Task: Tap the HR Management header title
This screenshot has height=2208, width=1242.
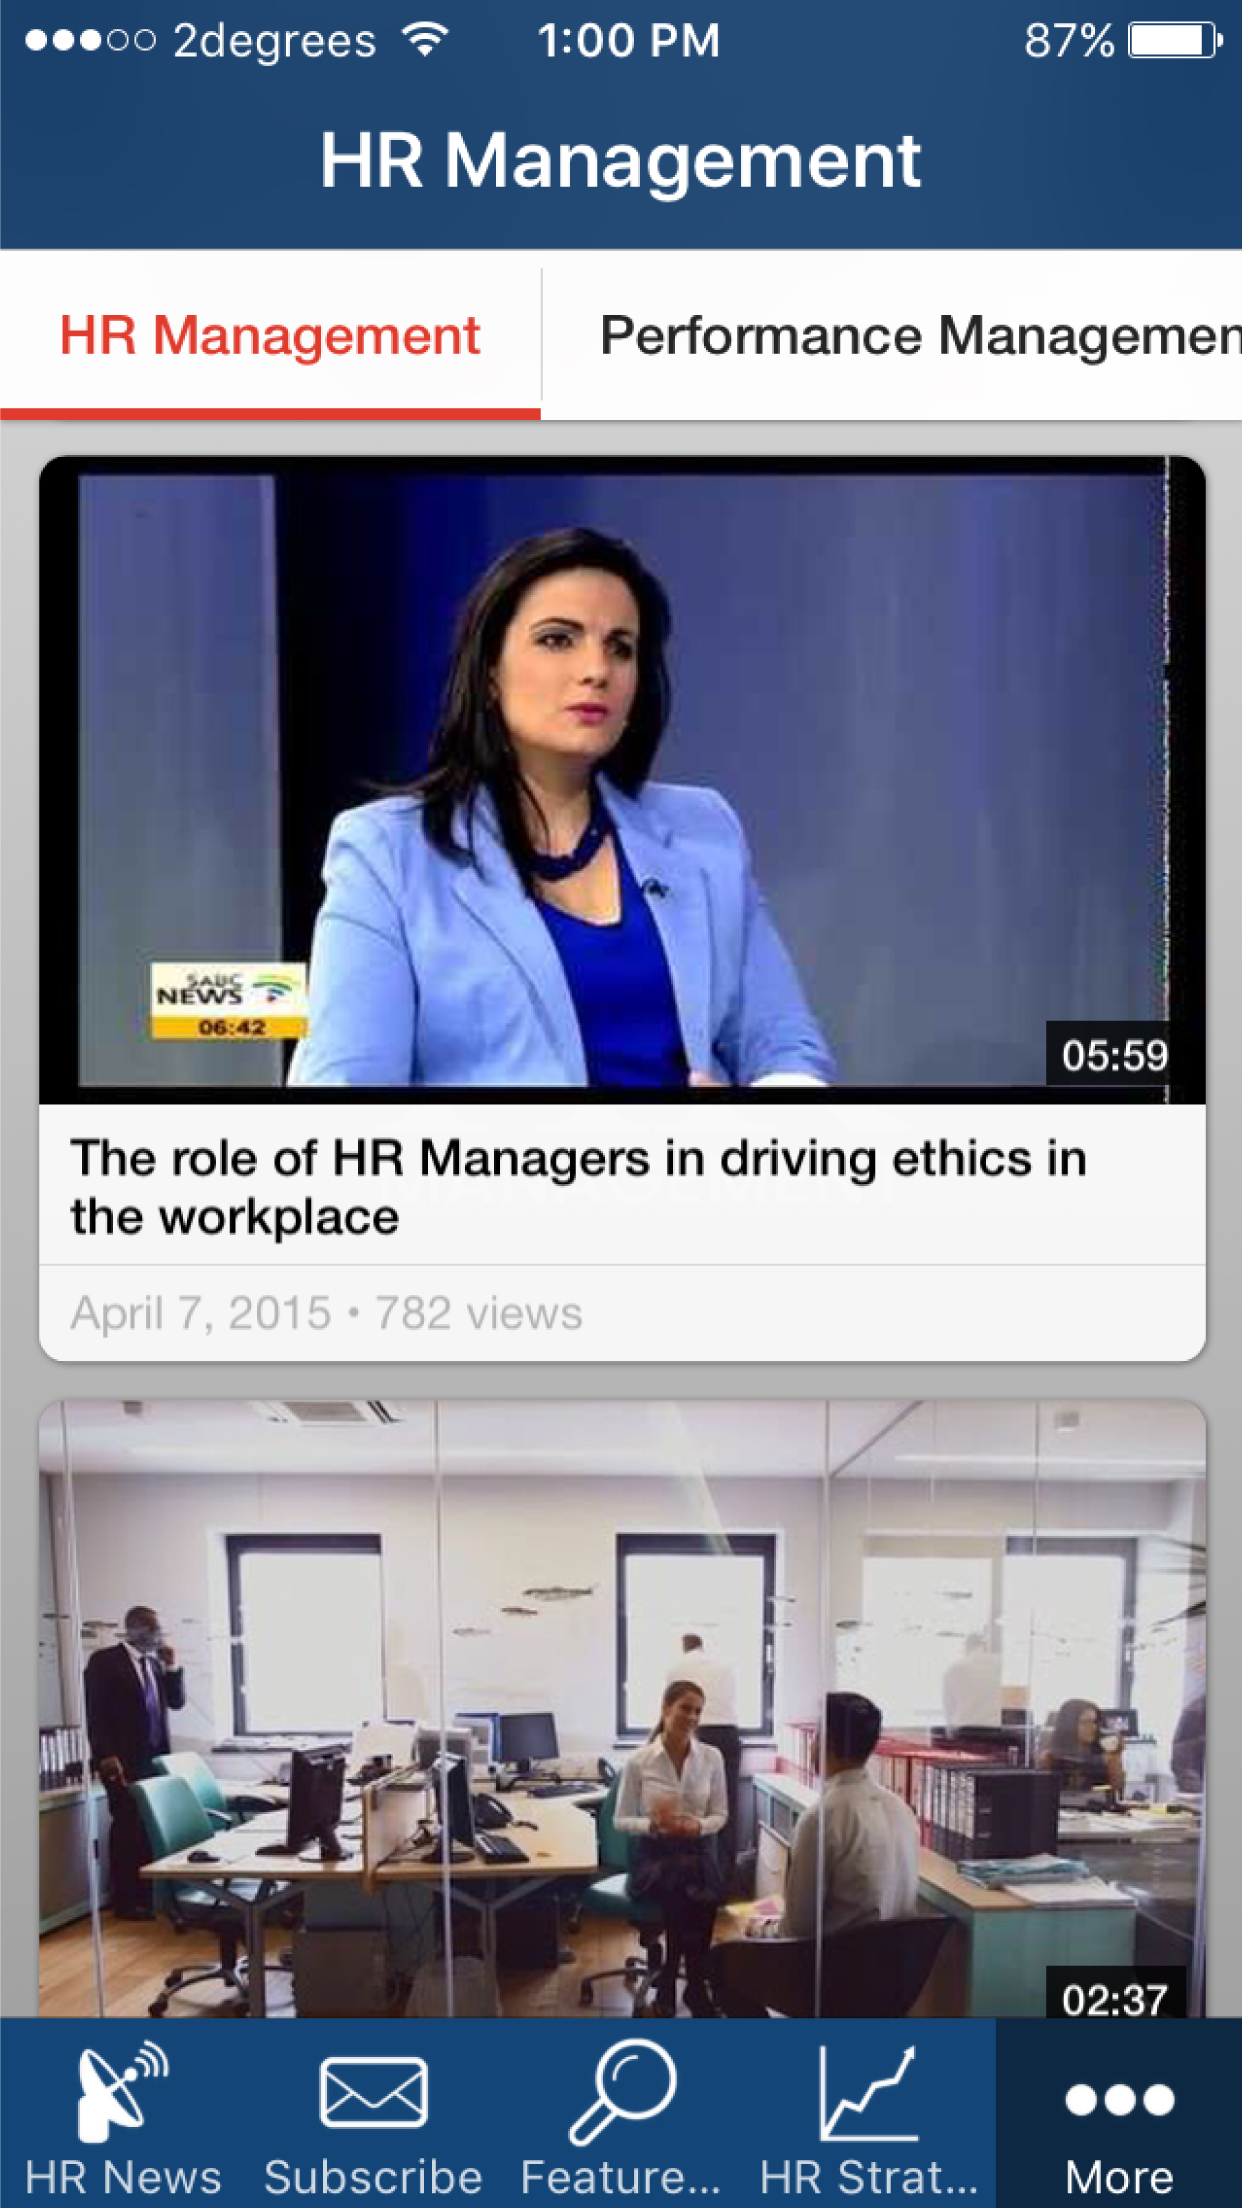Action: tap(620, 160)
